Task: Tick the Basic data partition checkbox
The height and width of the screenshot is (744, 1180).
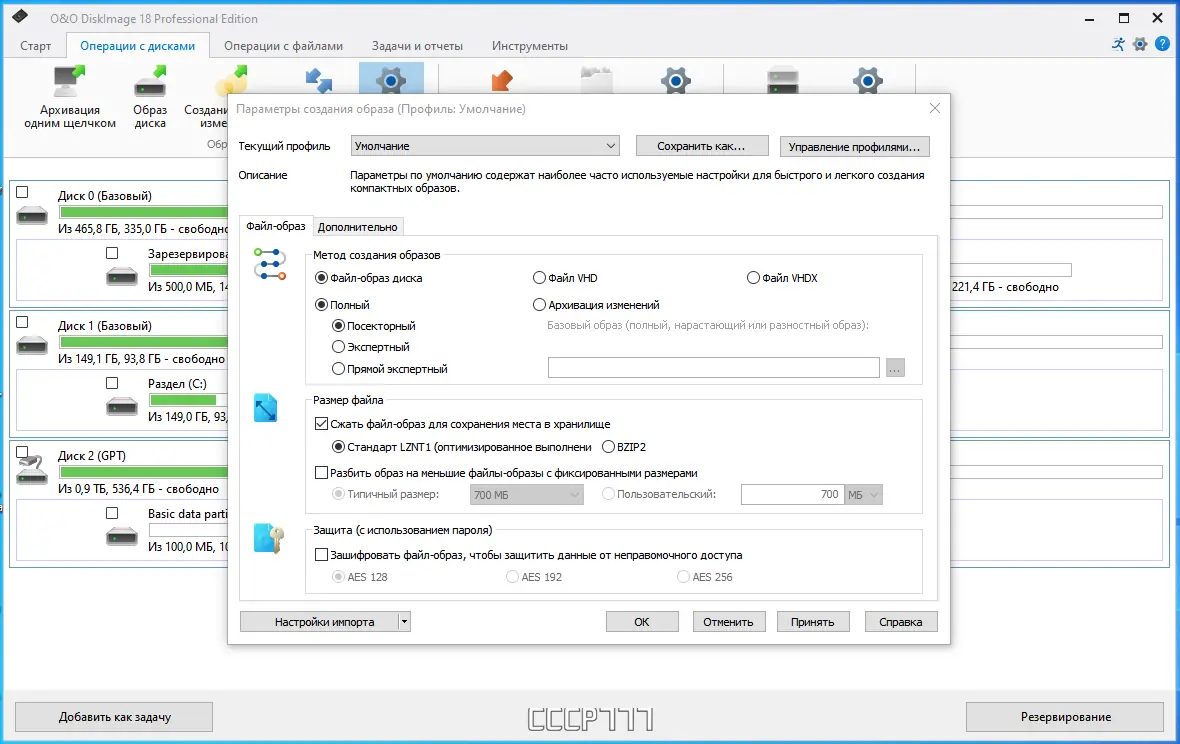Action: click(112, 513)
